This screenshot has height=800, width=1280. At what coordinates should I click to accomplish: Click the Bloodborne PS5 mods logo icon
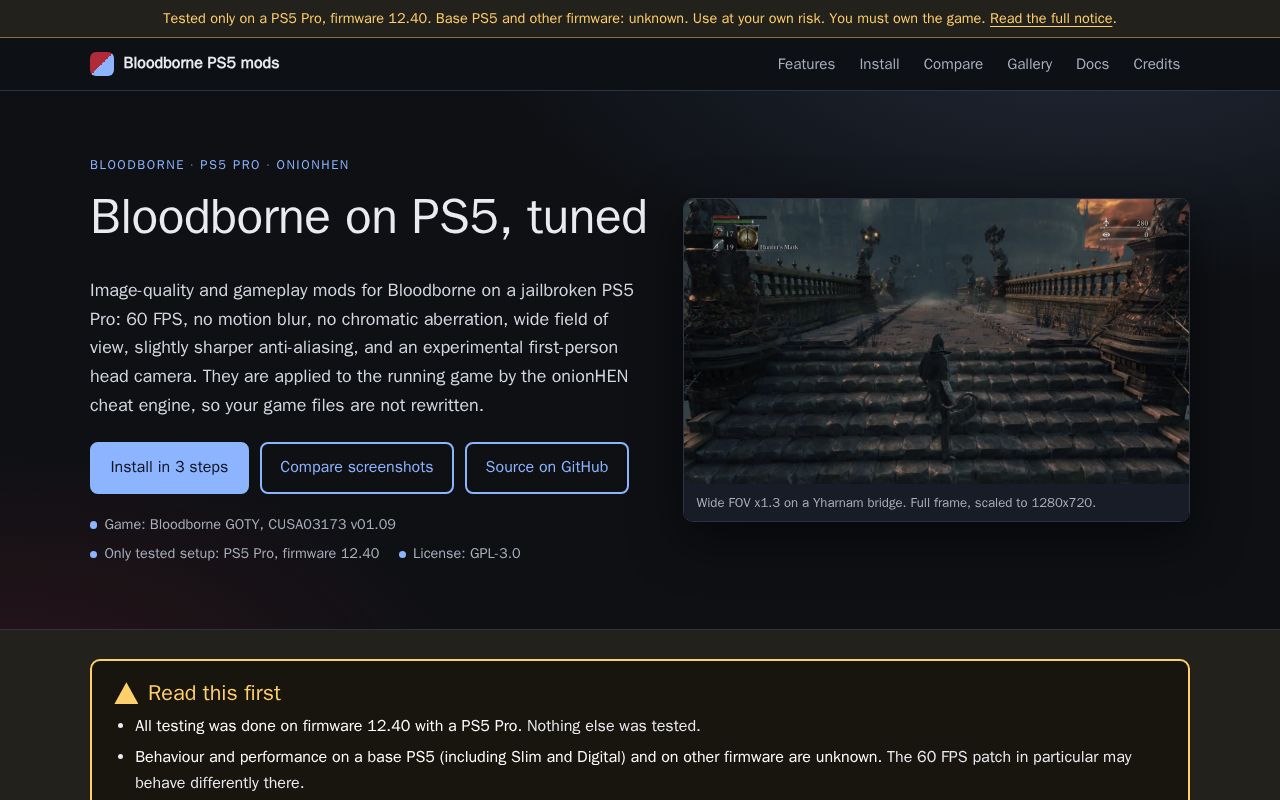coord(102,64)
